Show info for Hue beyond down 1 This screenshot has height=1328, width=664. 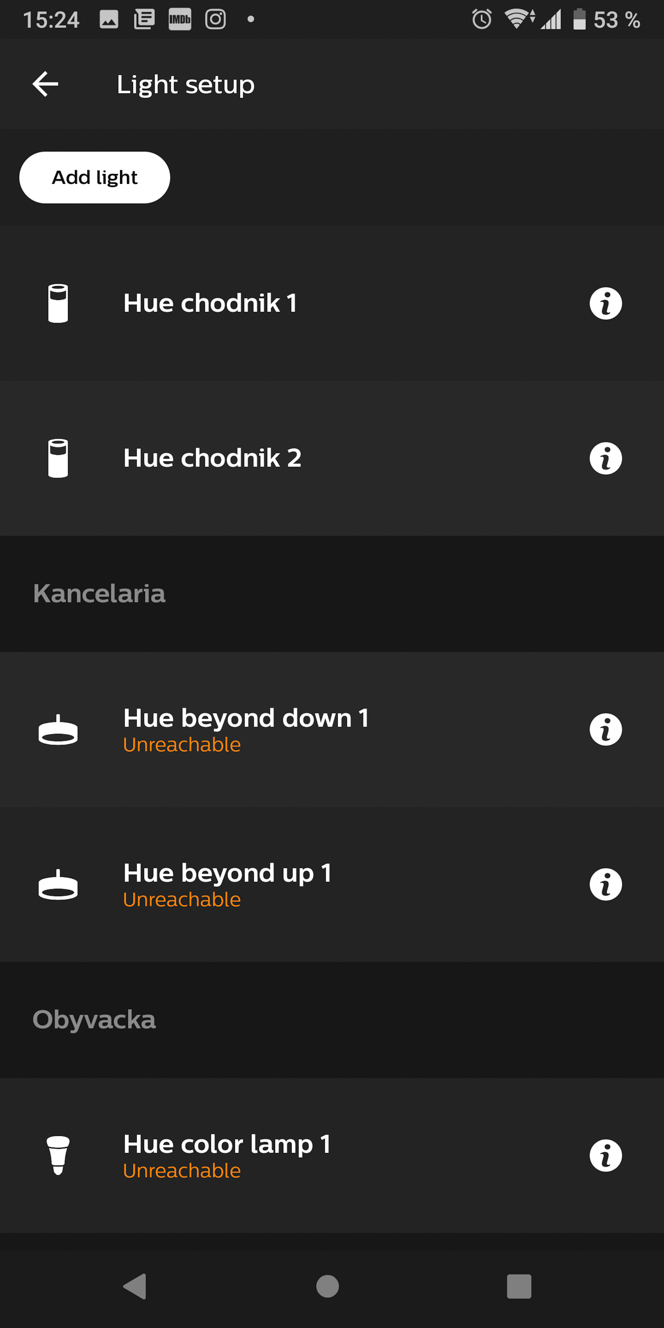tap(605, 729)
